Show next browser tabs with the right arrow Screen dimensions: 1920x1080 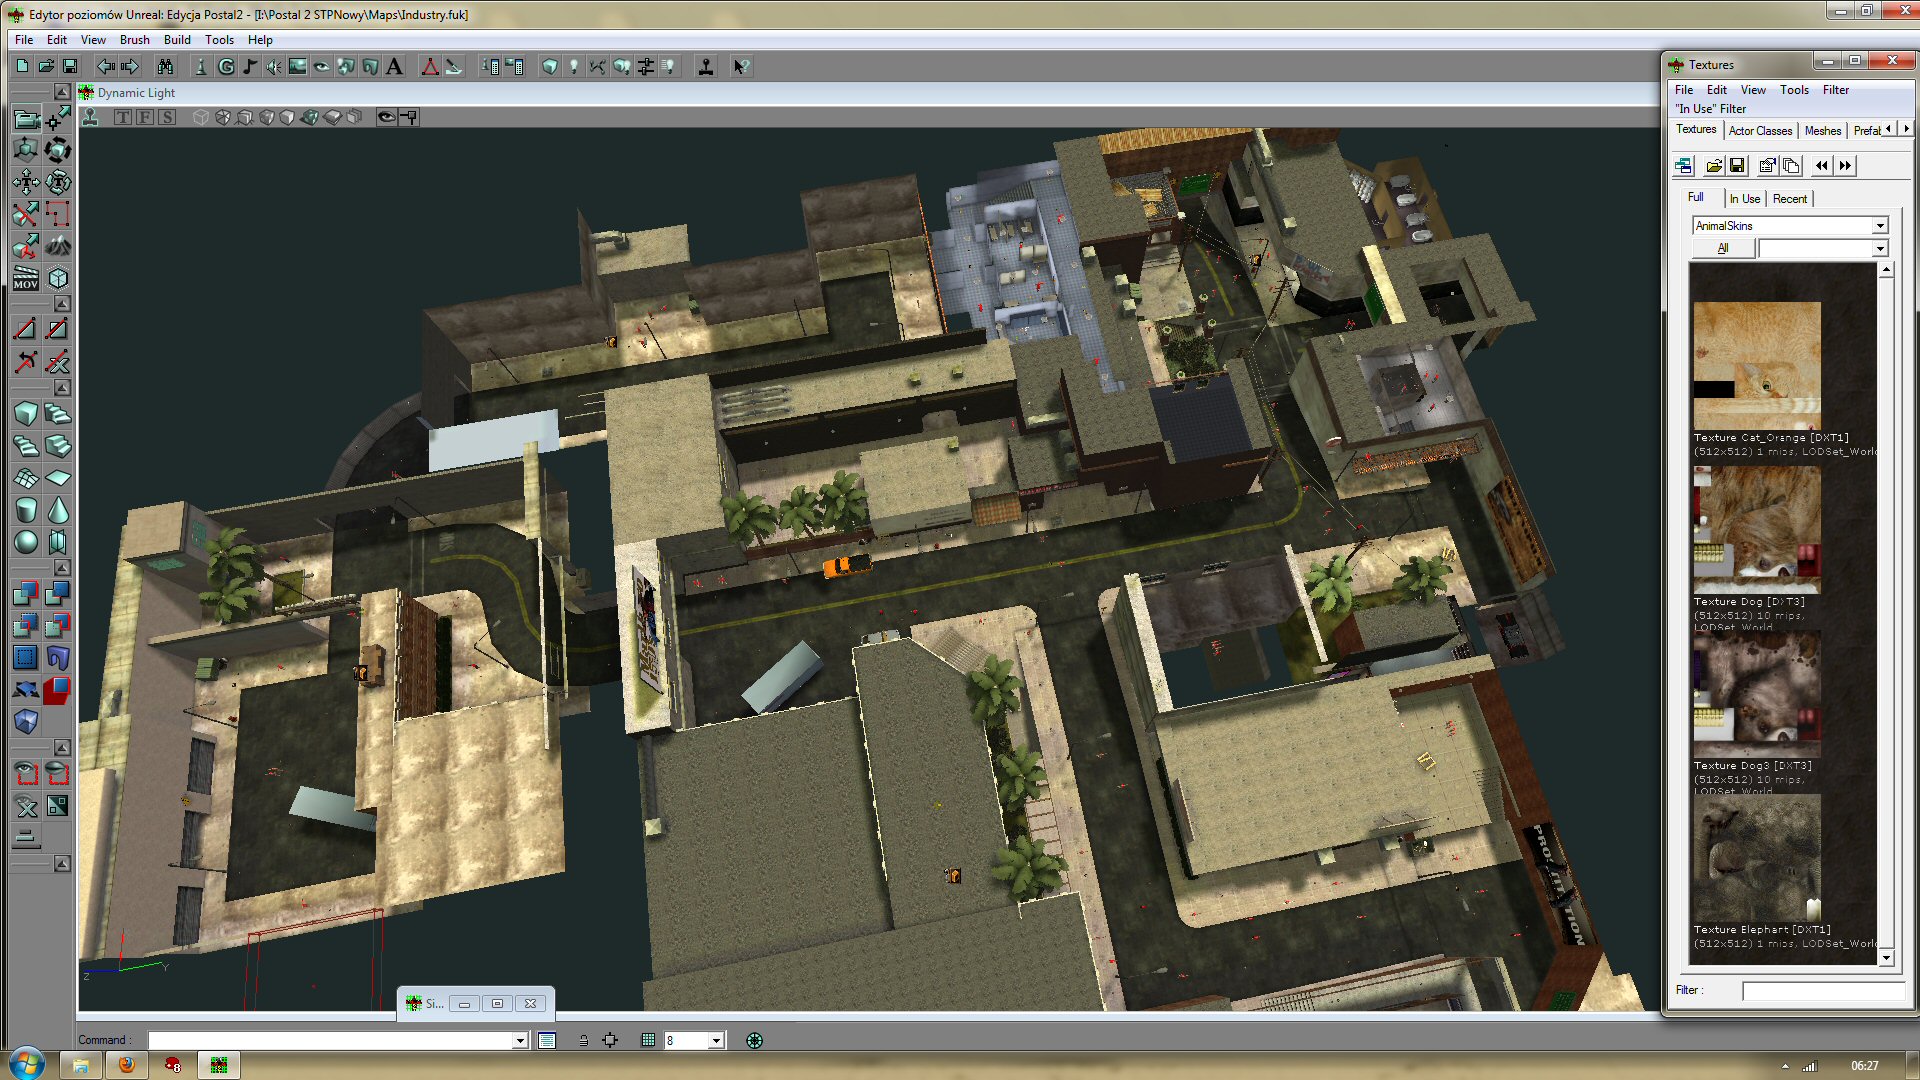pyautogui.click(x=1906, y=129)
